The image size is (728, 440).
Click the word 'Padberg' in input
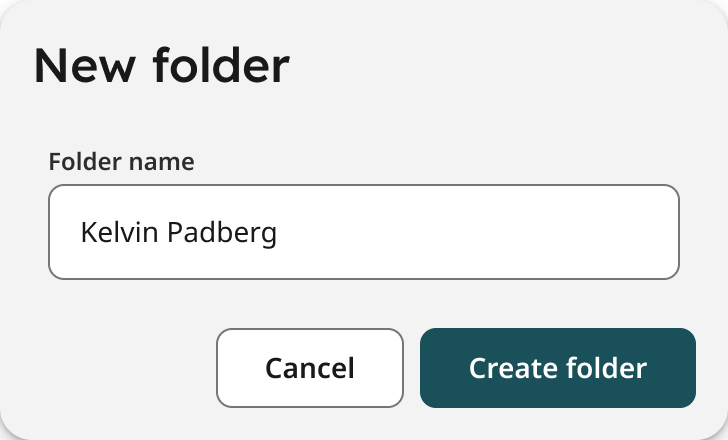click(x=222, y=233)
